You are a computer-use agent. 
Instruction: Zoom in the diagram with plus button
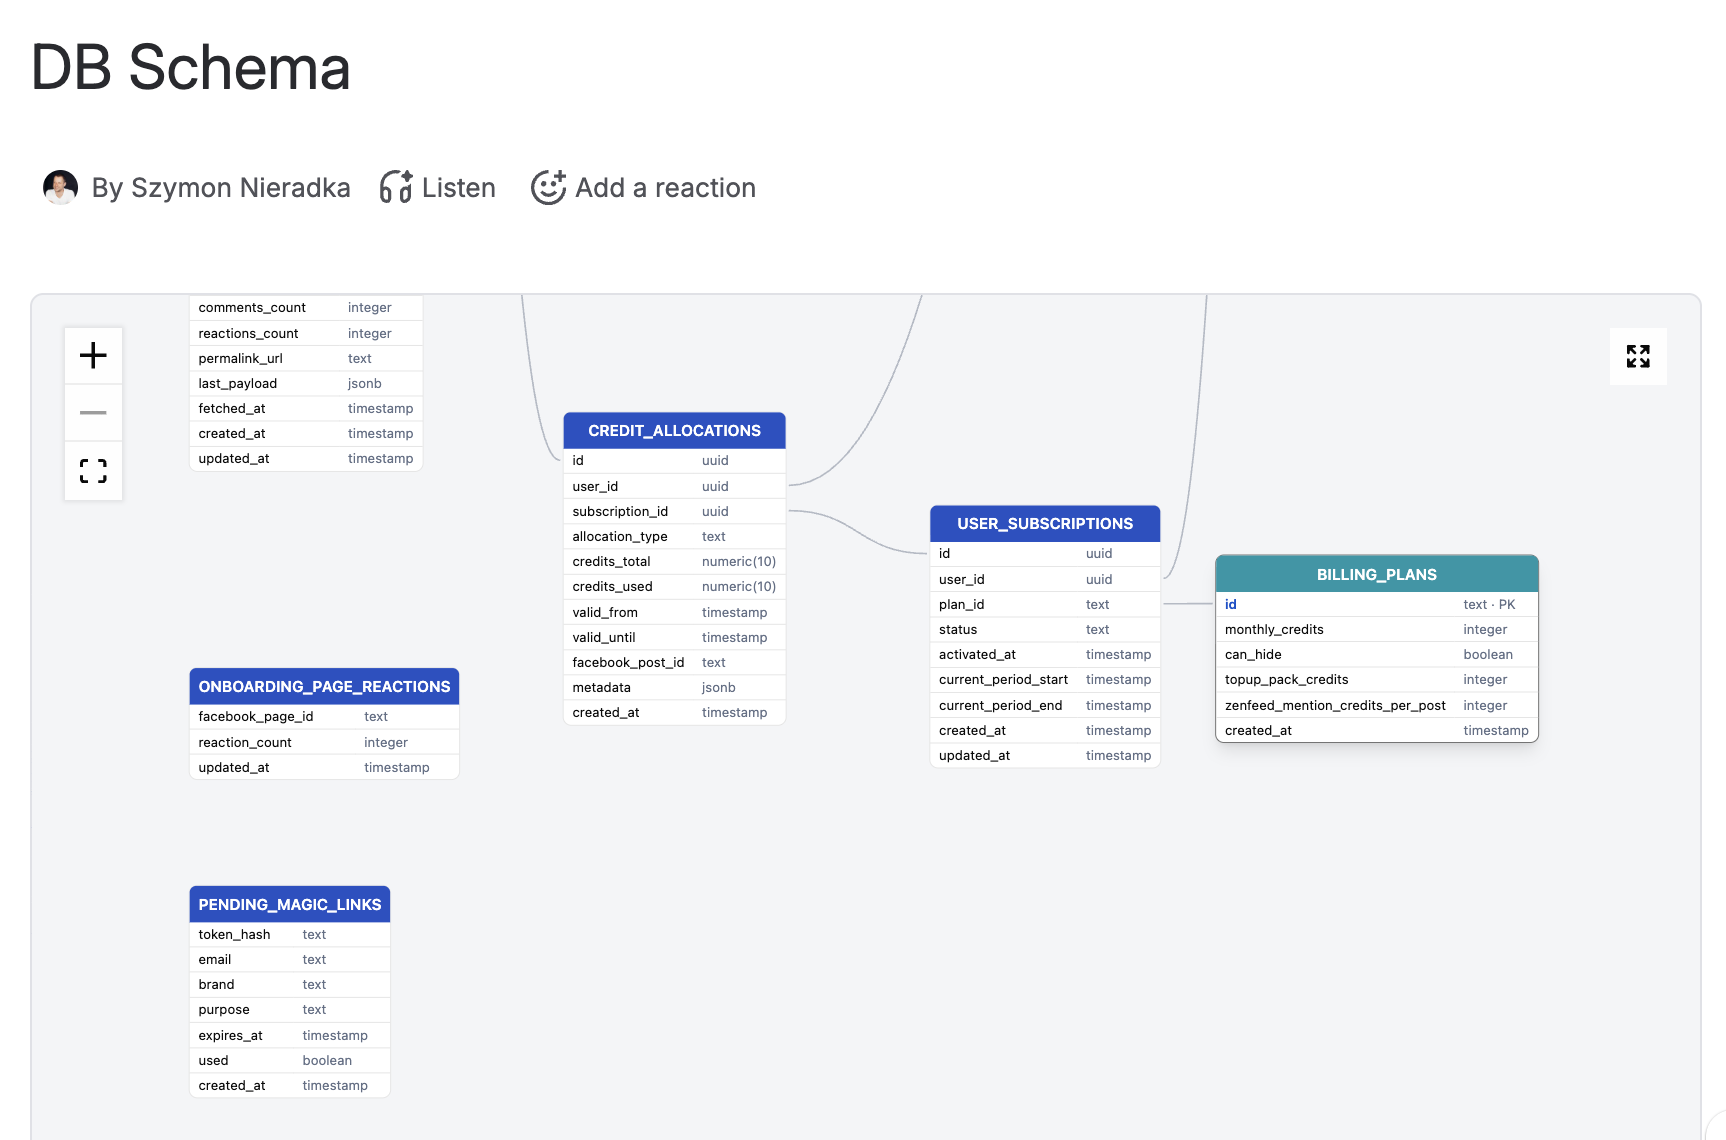[x=93, y=355]
